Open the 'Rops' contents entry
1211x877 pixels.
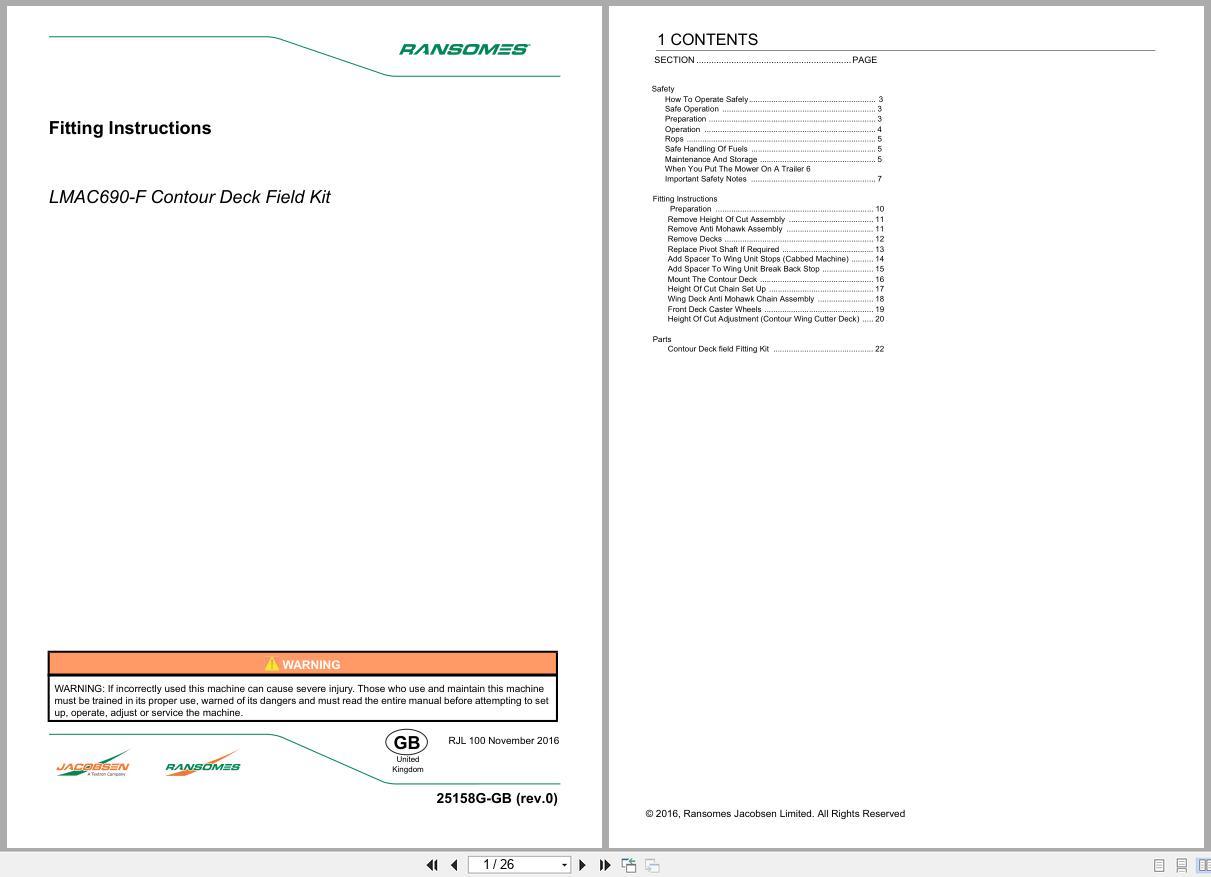773,139
